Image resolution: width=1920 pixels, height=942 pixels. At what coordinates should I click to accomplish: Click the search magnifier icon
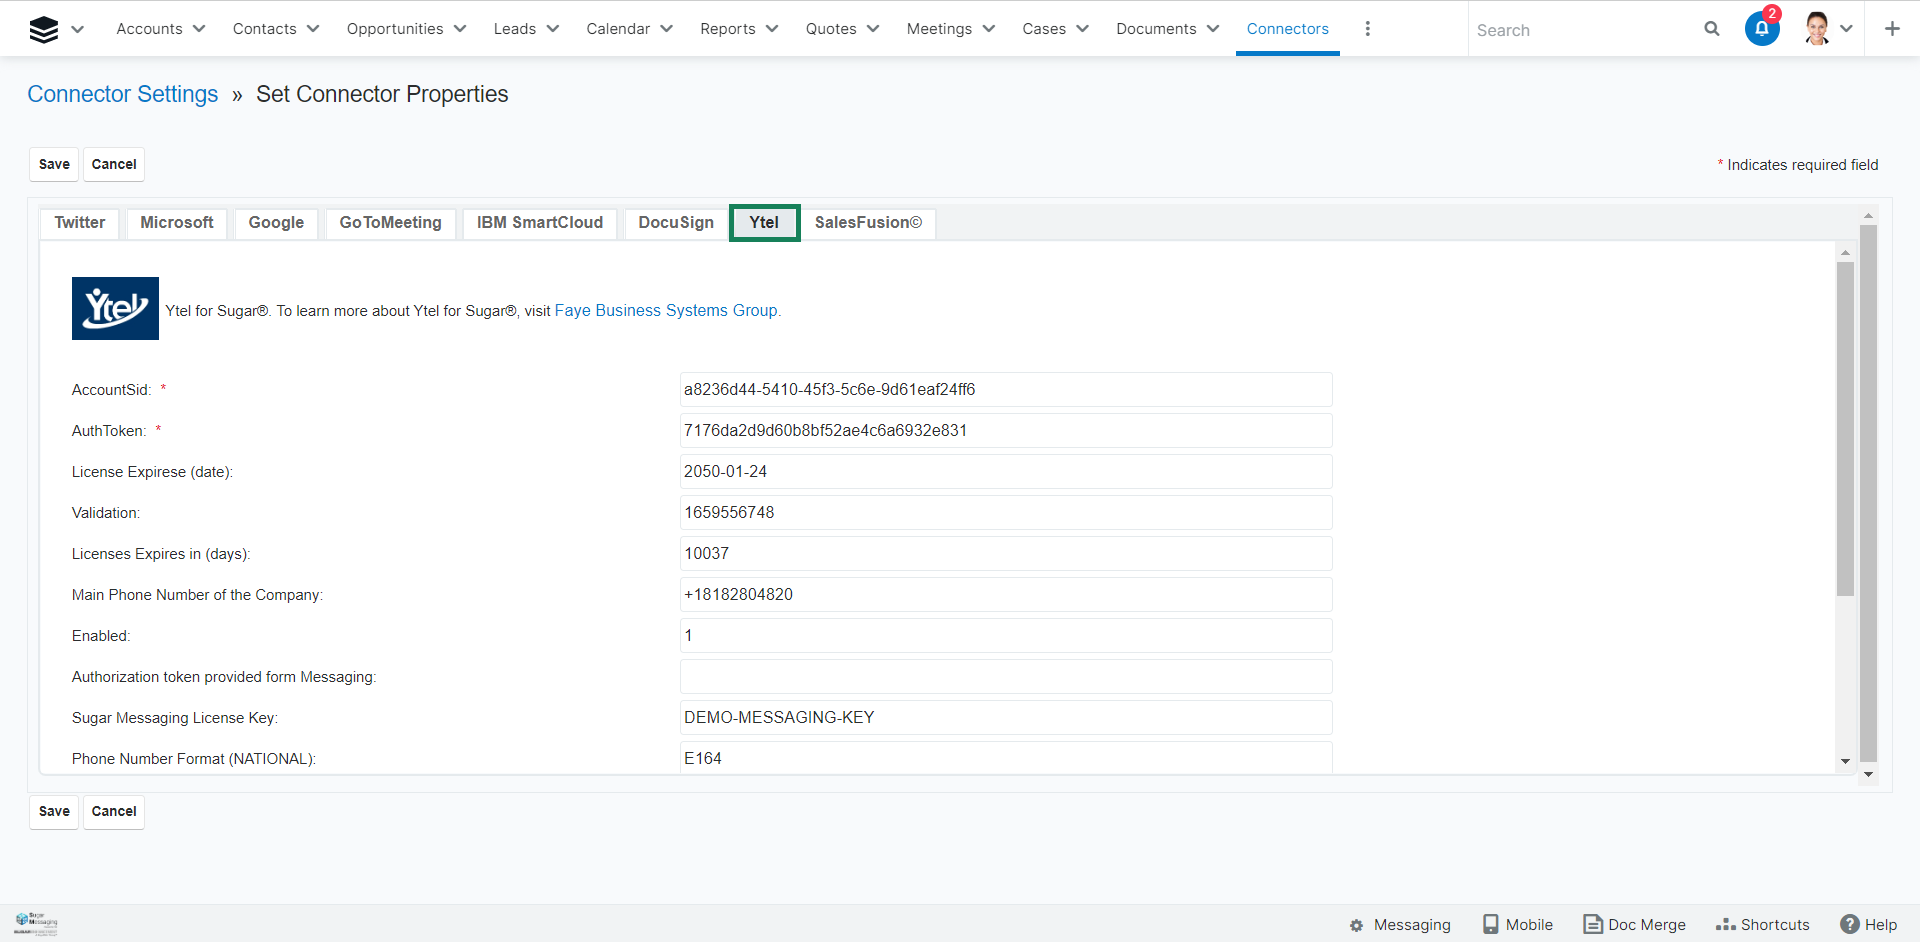1711,29
